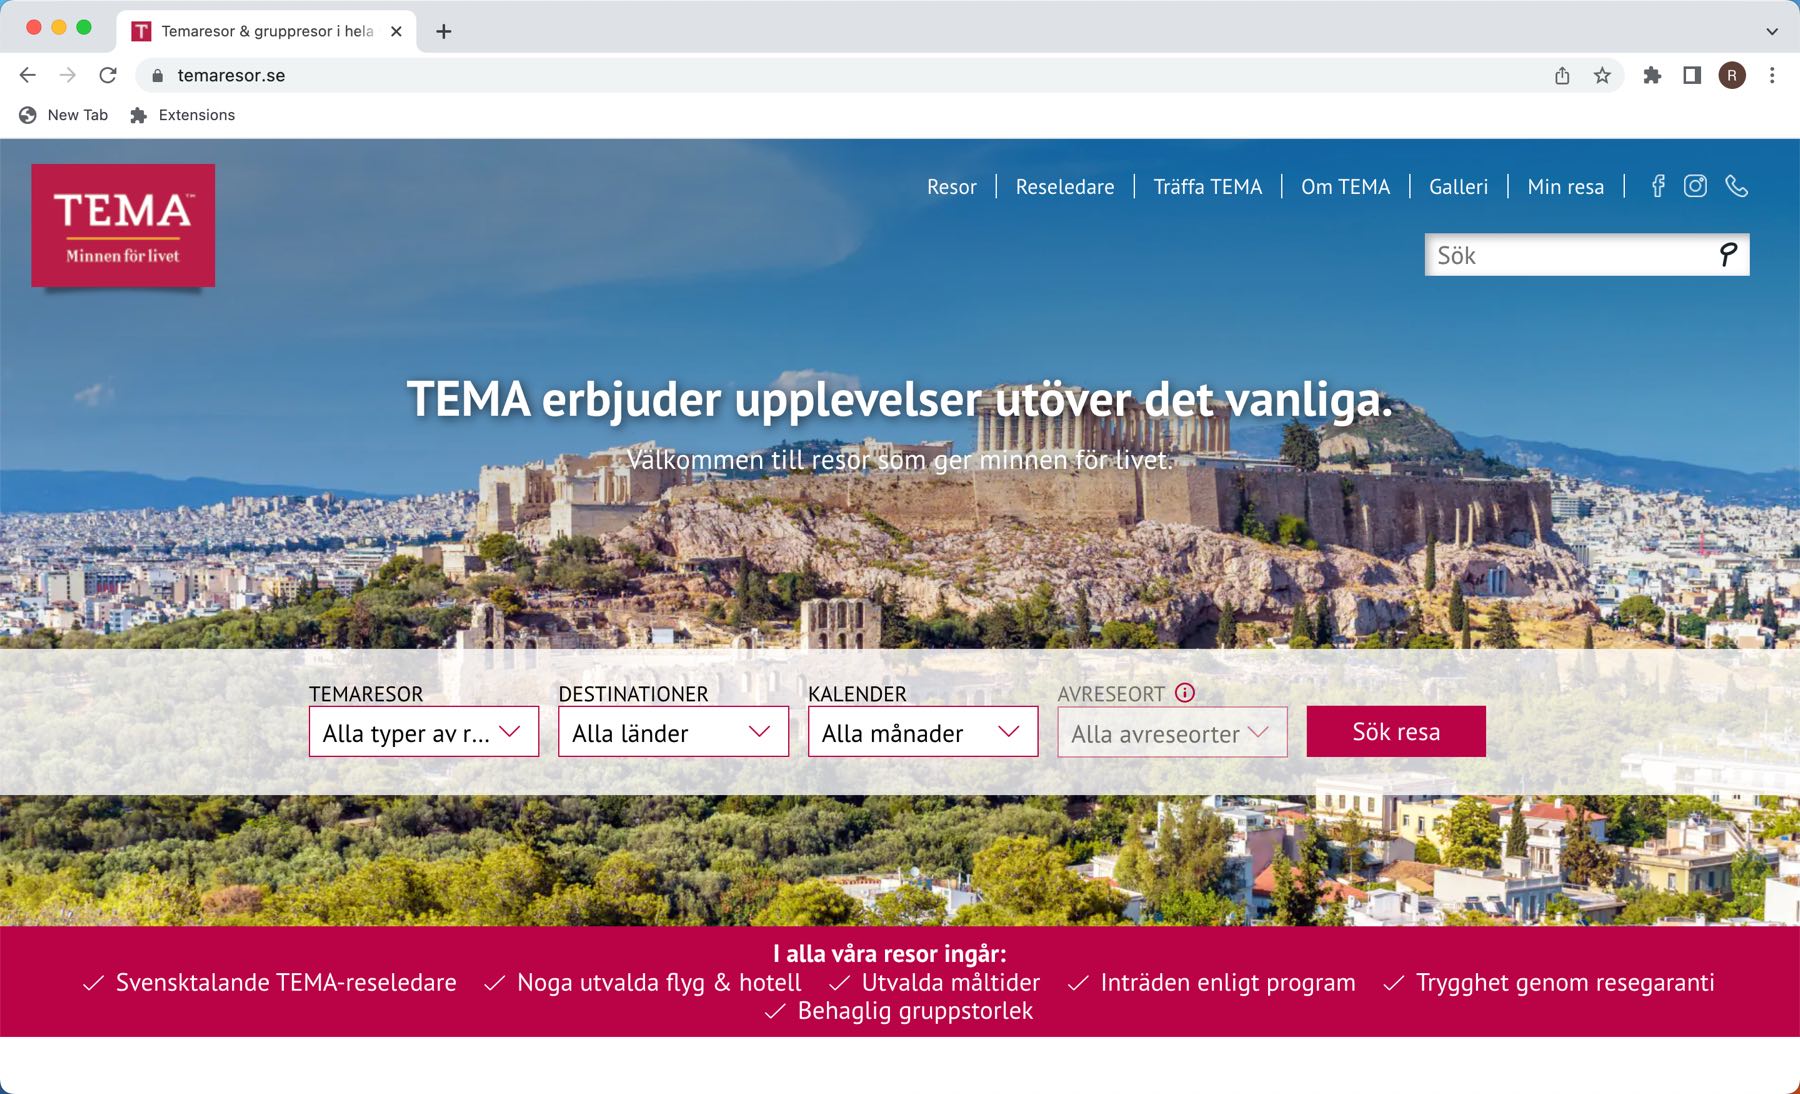
Task: Focus the Sök search field
Action: point(1570,255)
